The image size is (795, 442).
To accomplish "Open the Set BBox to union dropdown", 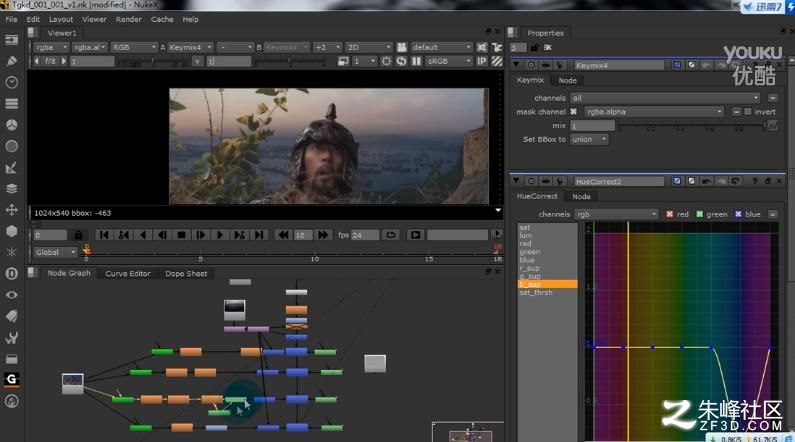I will [x=590, y=139].
